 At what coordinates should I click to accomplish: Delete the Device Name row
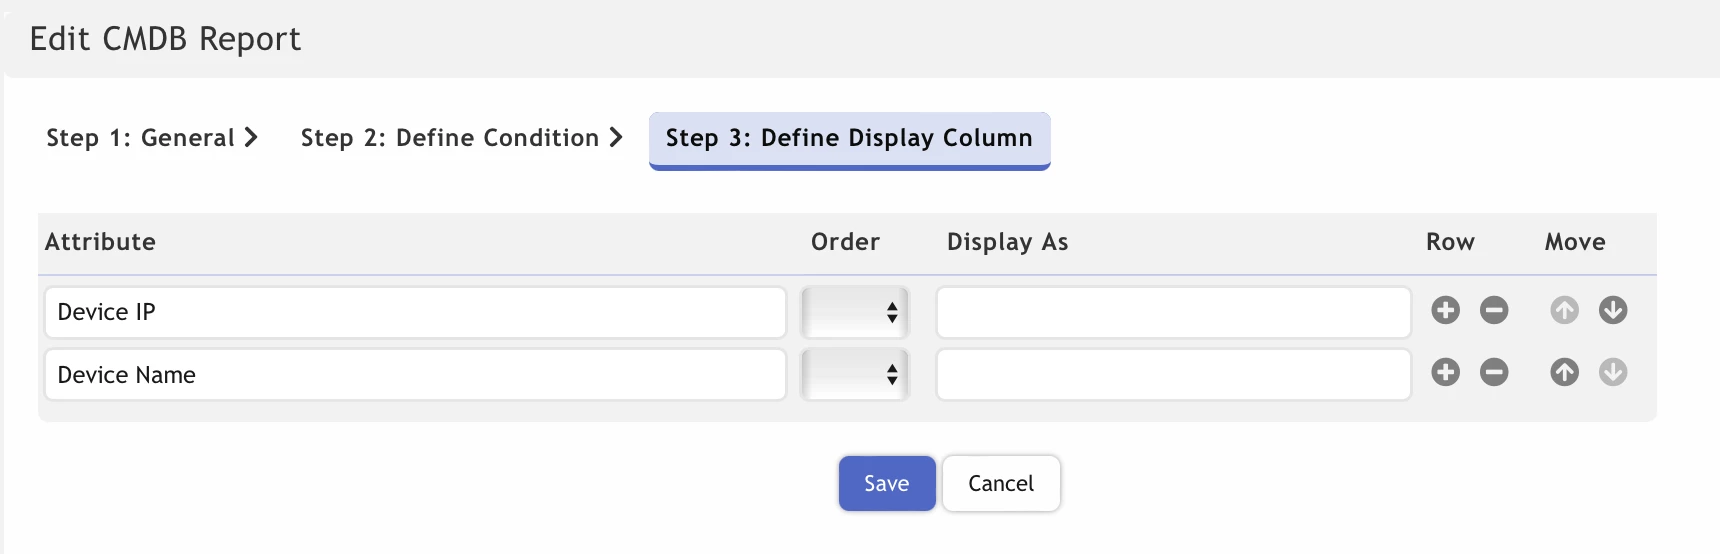click(1494, 372)
